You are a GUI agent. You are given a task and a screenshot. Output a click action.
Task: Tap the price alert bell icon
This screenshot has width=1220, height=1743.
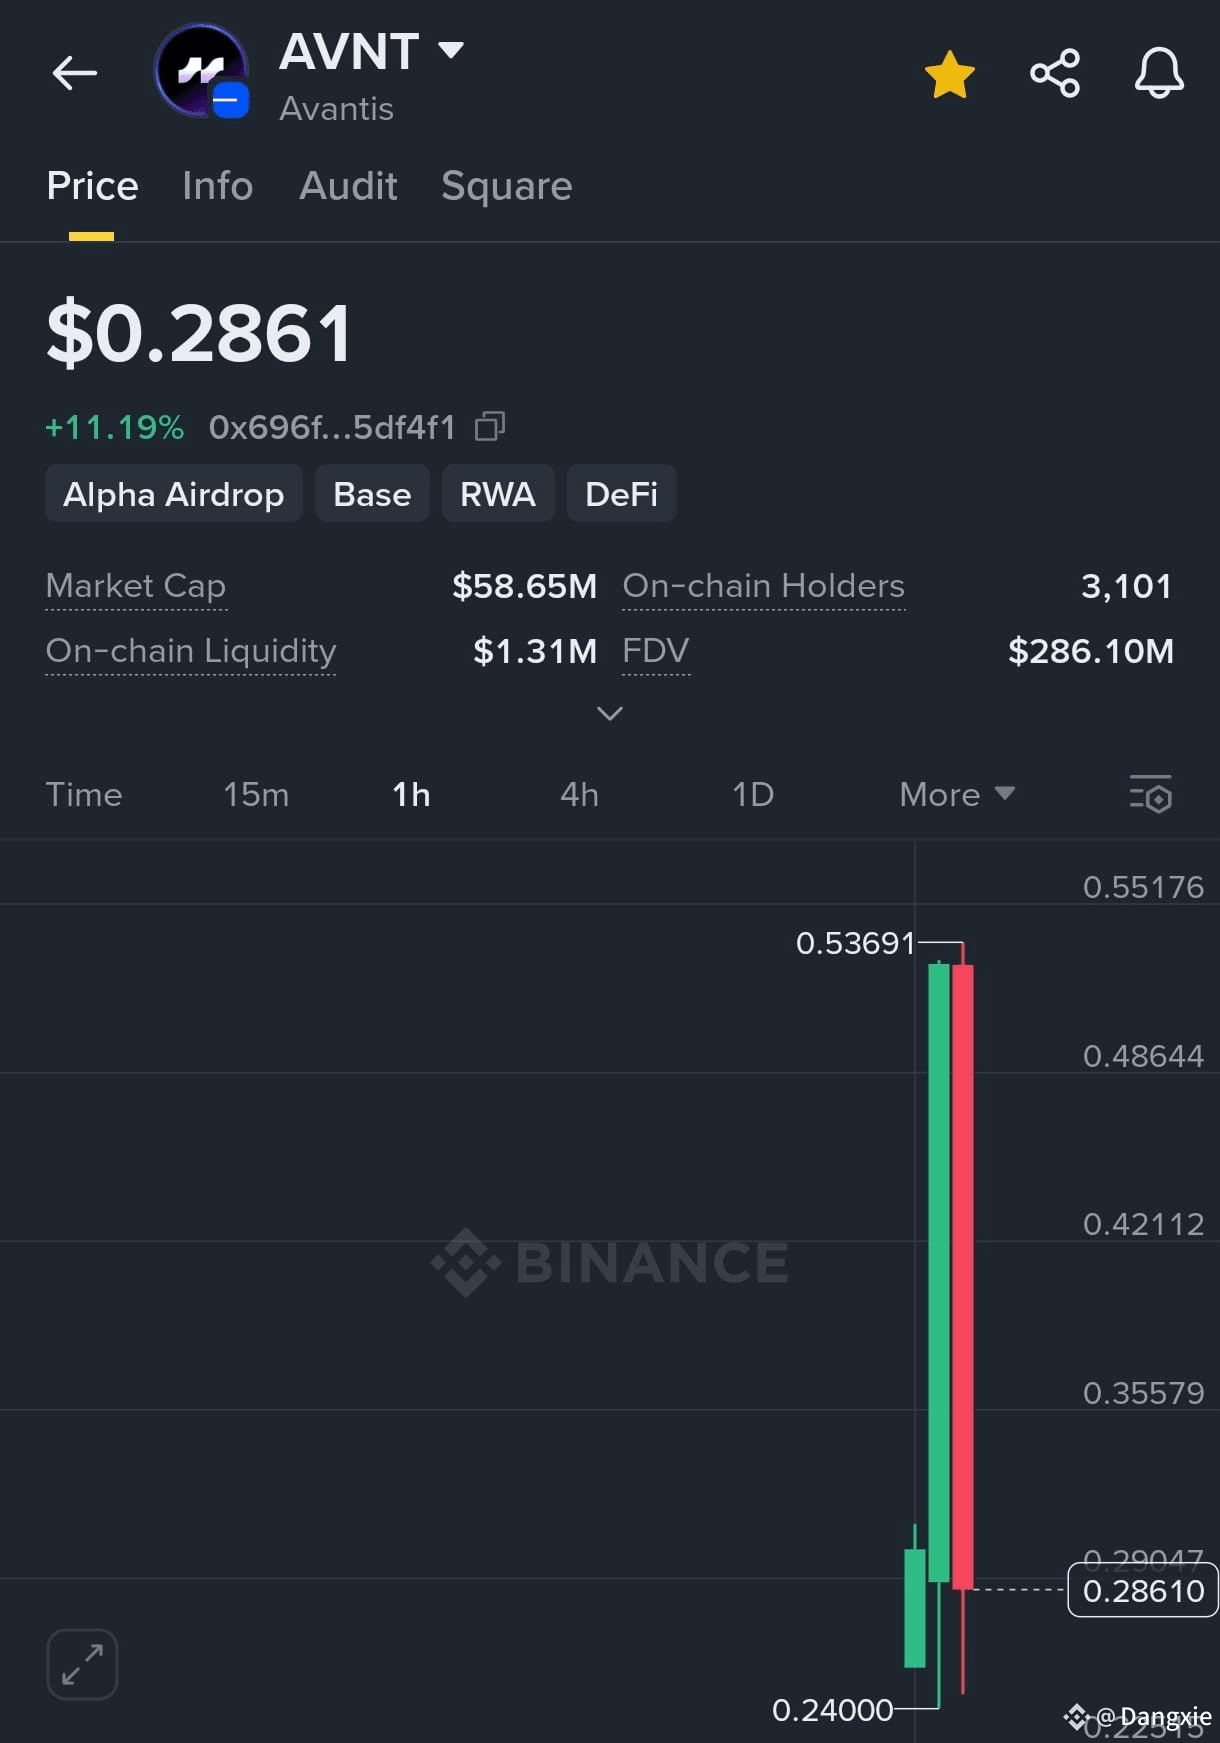pyautogui.click(x=1159, y=73)
